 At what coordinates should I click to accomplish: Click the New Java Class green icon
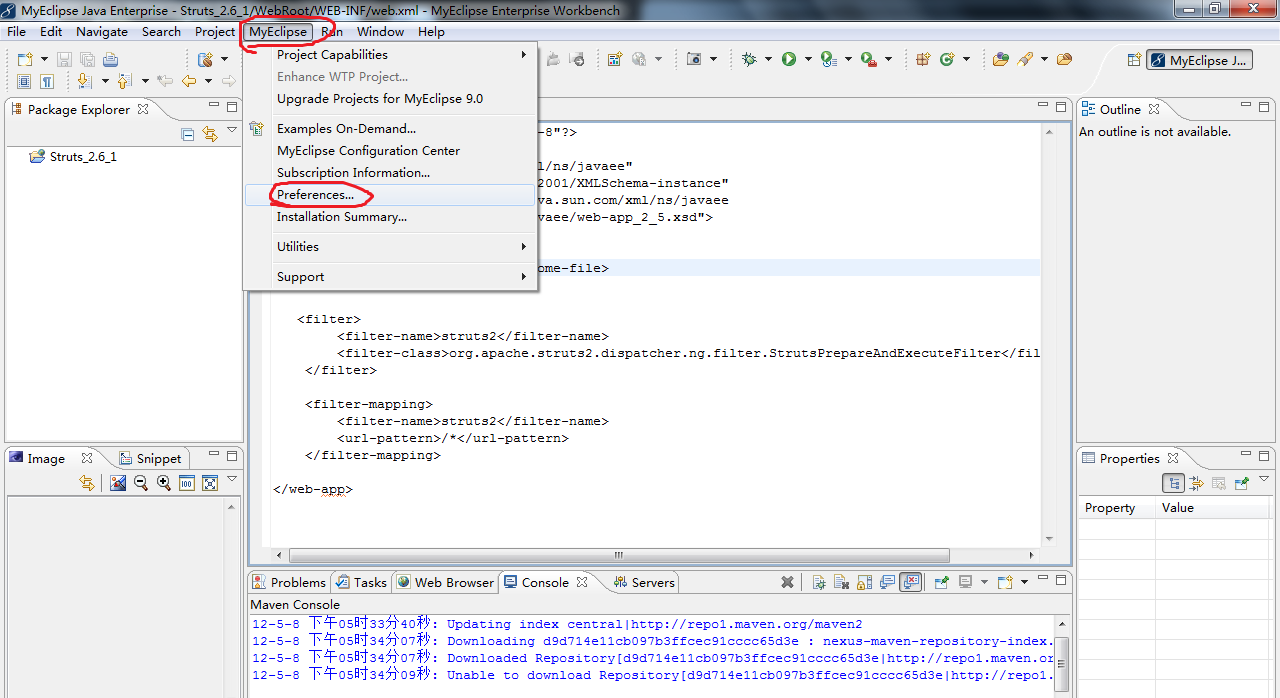[x=946, y=60]
